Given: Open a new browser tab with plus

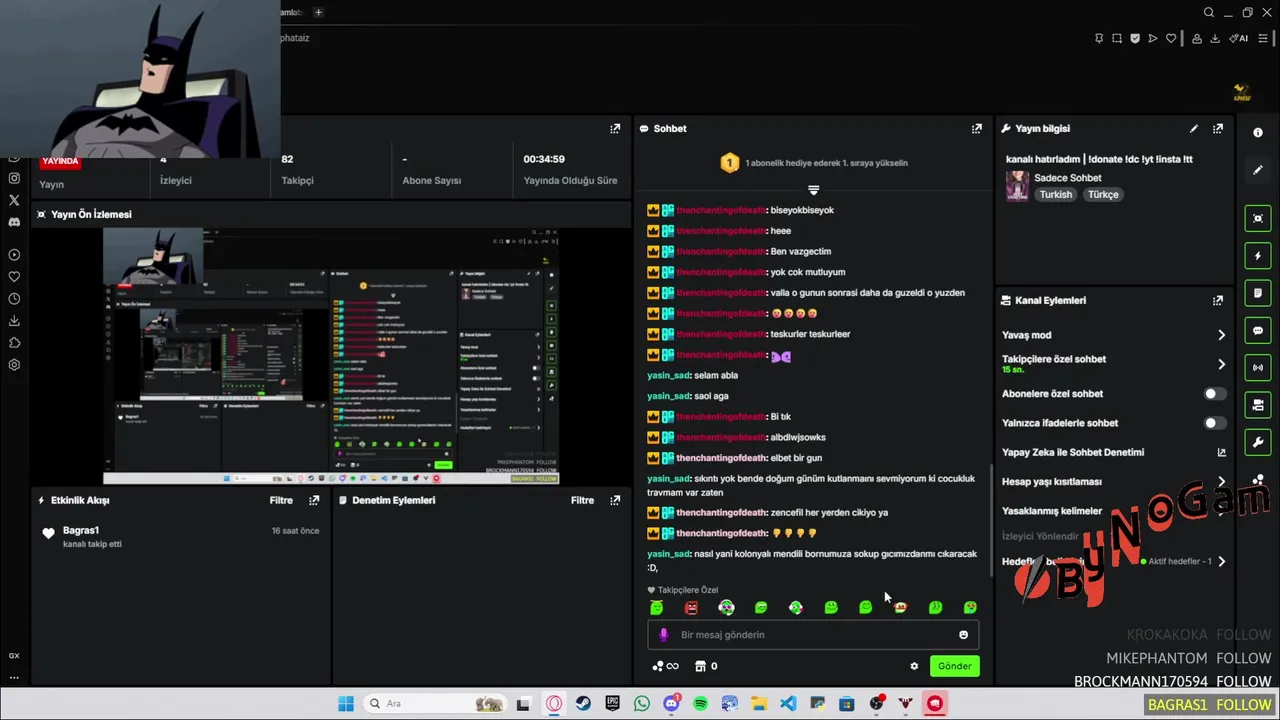Looking at the screenshot, I should 318,12.
